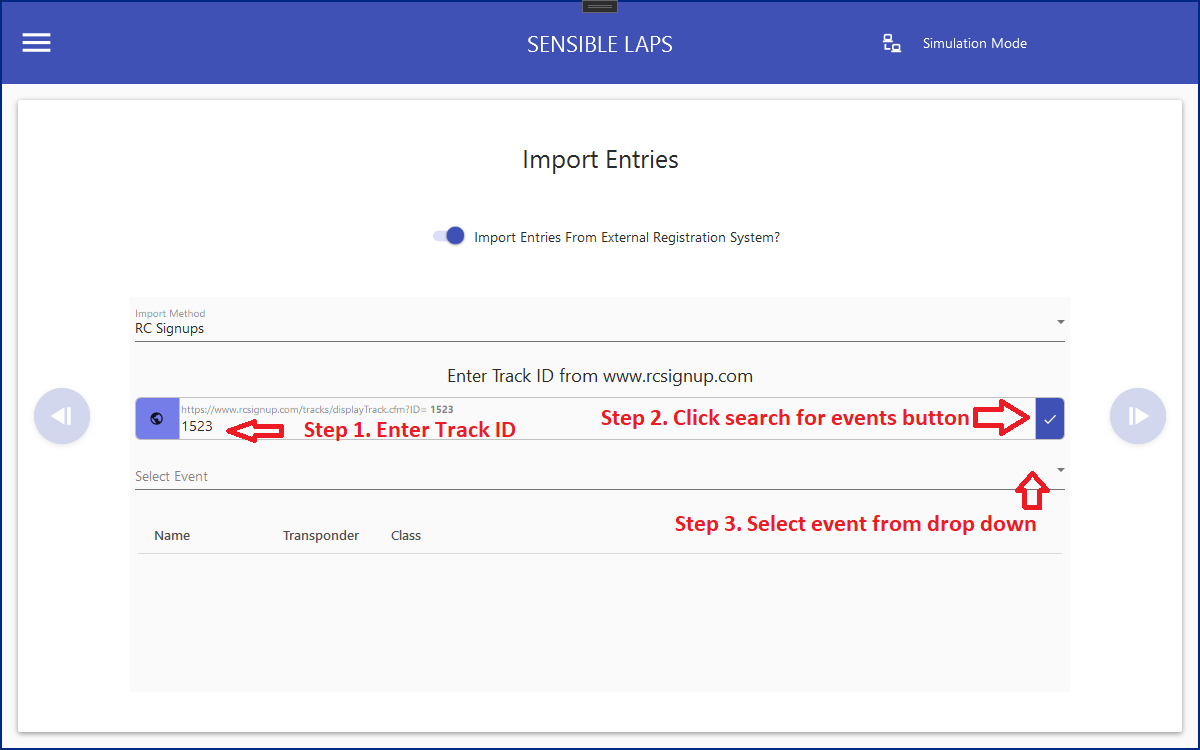Click the Simulation Mode text label
The height and width of the screenshot is (750, 1200).
[x=974, y=43]
